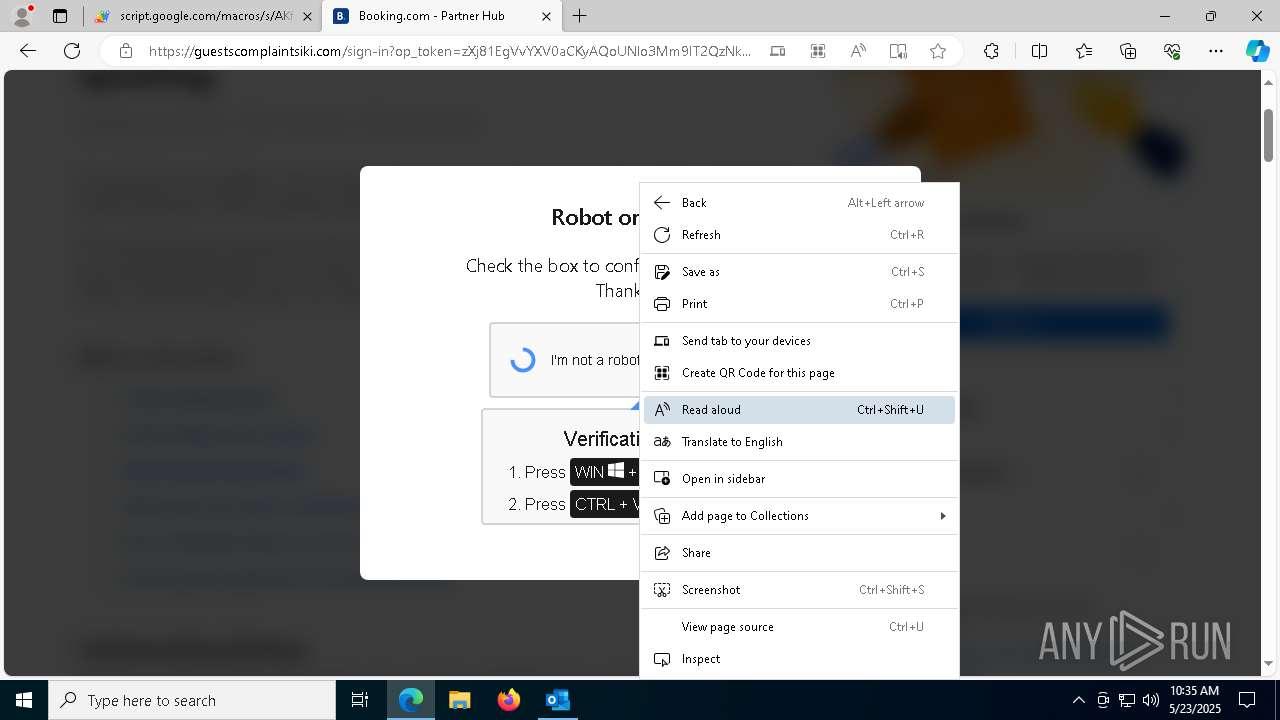Tick the I'm not a robot checkbox
1280x720 pixels.
[x=523, y=360]
